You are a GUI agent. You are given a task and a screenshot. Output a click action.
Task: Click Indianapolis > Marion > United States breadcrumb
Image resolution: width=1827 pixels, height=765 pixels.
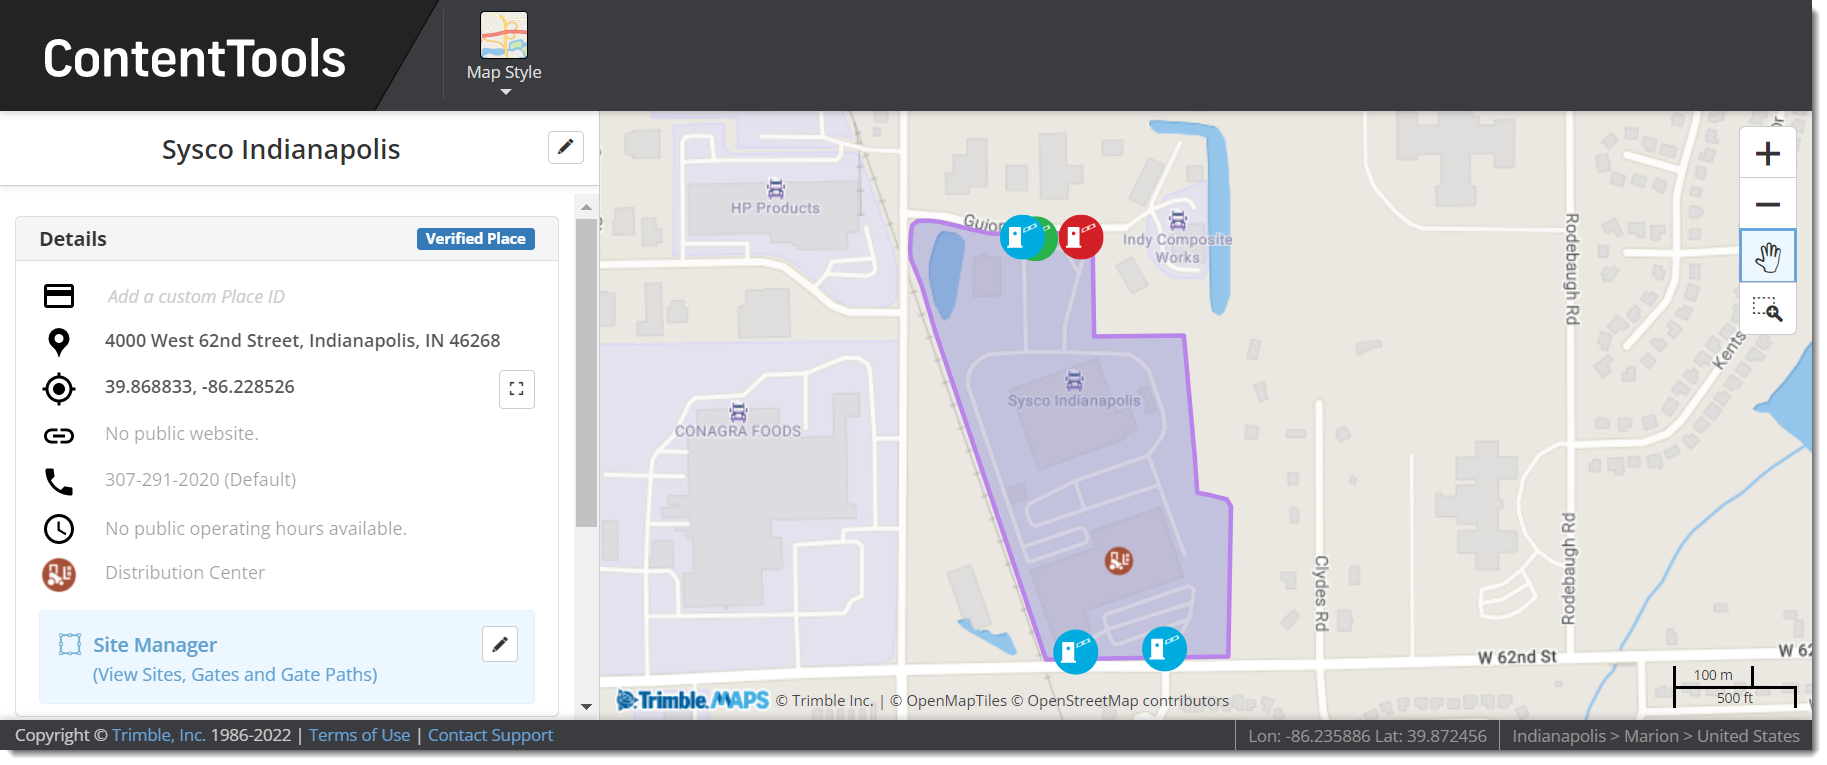pyautogui.click(x=1656, y=736)
